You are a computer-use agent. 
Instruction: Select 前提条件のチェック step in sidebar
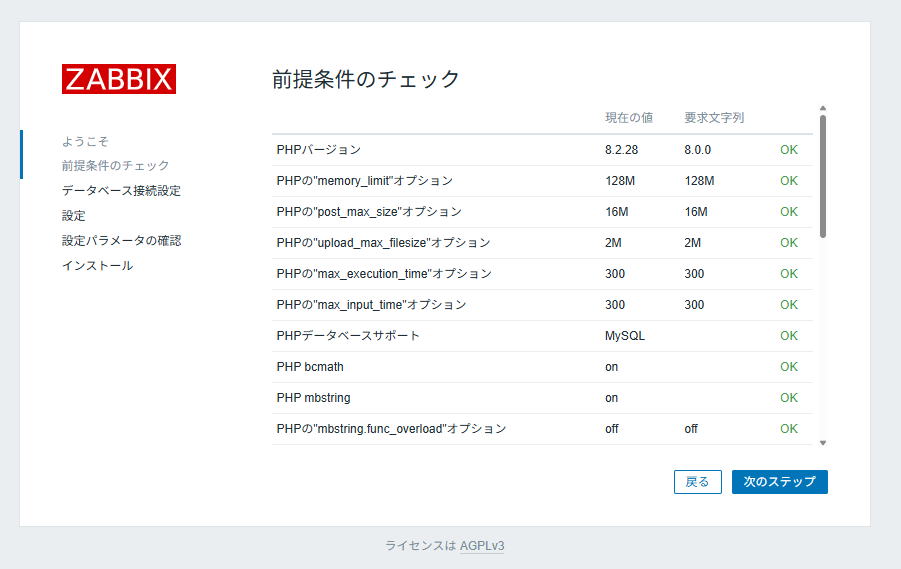pos(115,166)
